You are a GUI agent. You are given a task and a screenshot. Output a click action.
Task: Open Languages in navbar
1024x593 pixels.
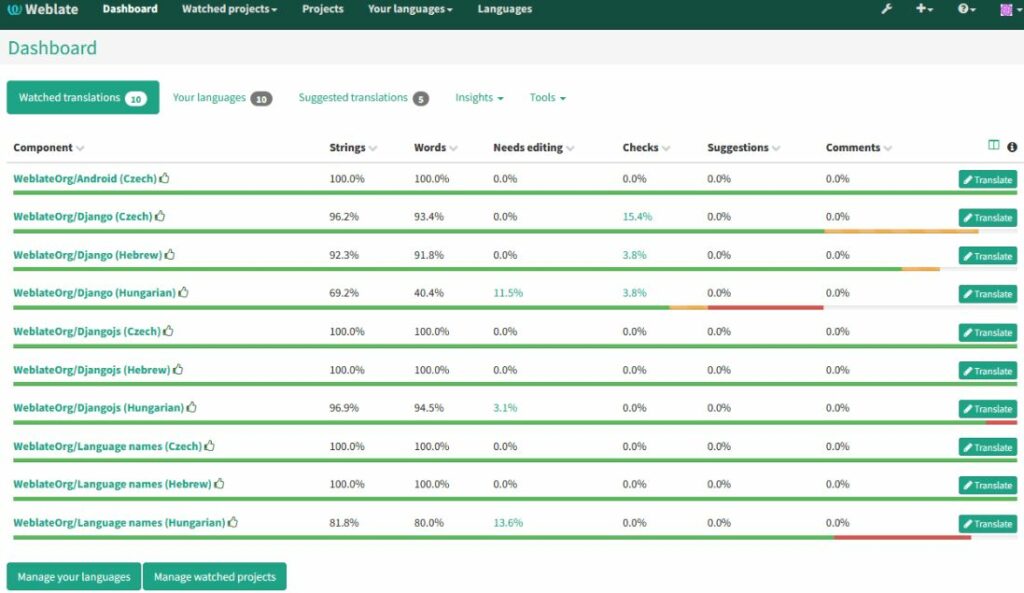(505, 9)
